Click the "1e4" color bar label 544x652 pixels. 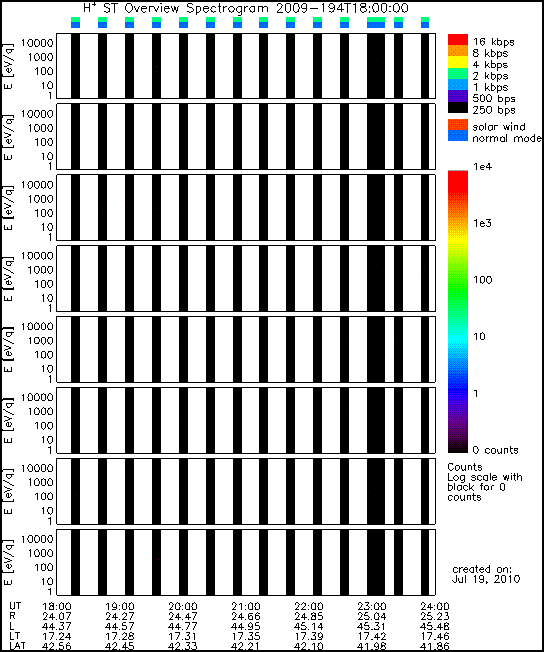click(482, 167)
